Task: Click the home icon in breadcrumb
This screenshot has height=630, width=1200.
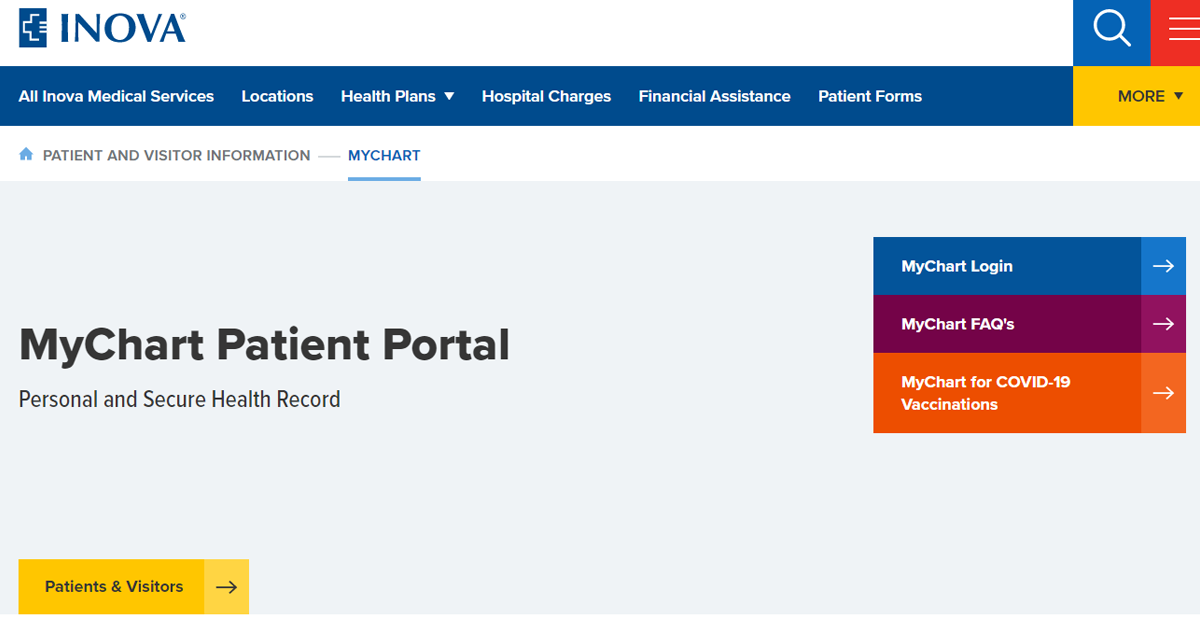Action: click(x=26, y=155)
